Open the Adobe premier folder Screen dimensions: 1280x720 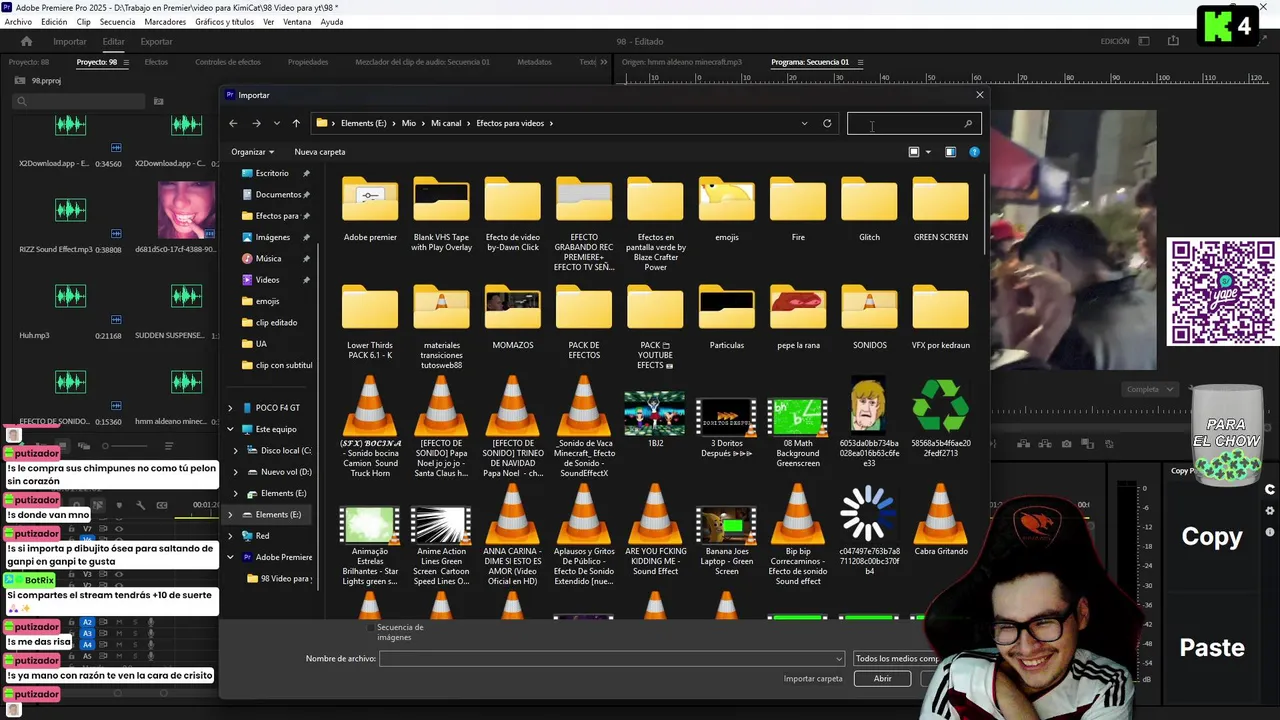pyautogui.click(x=370, y=210)
